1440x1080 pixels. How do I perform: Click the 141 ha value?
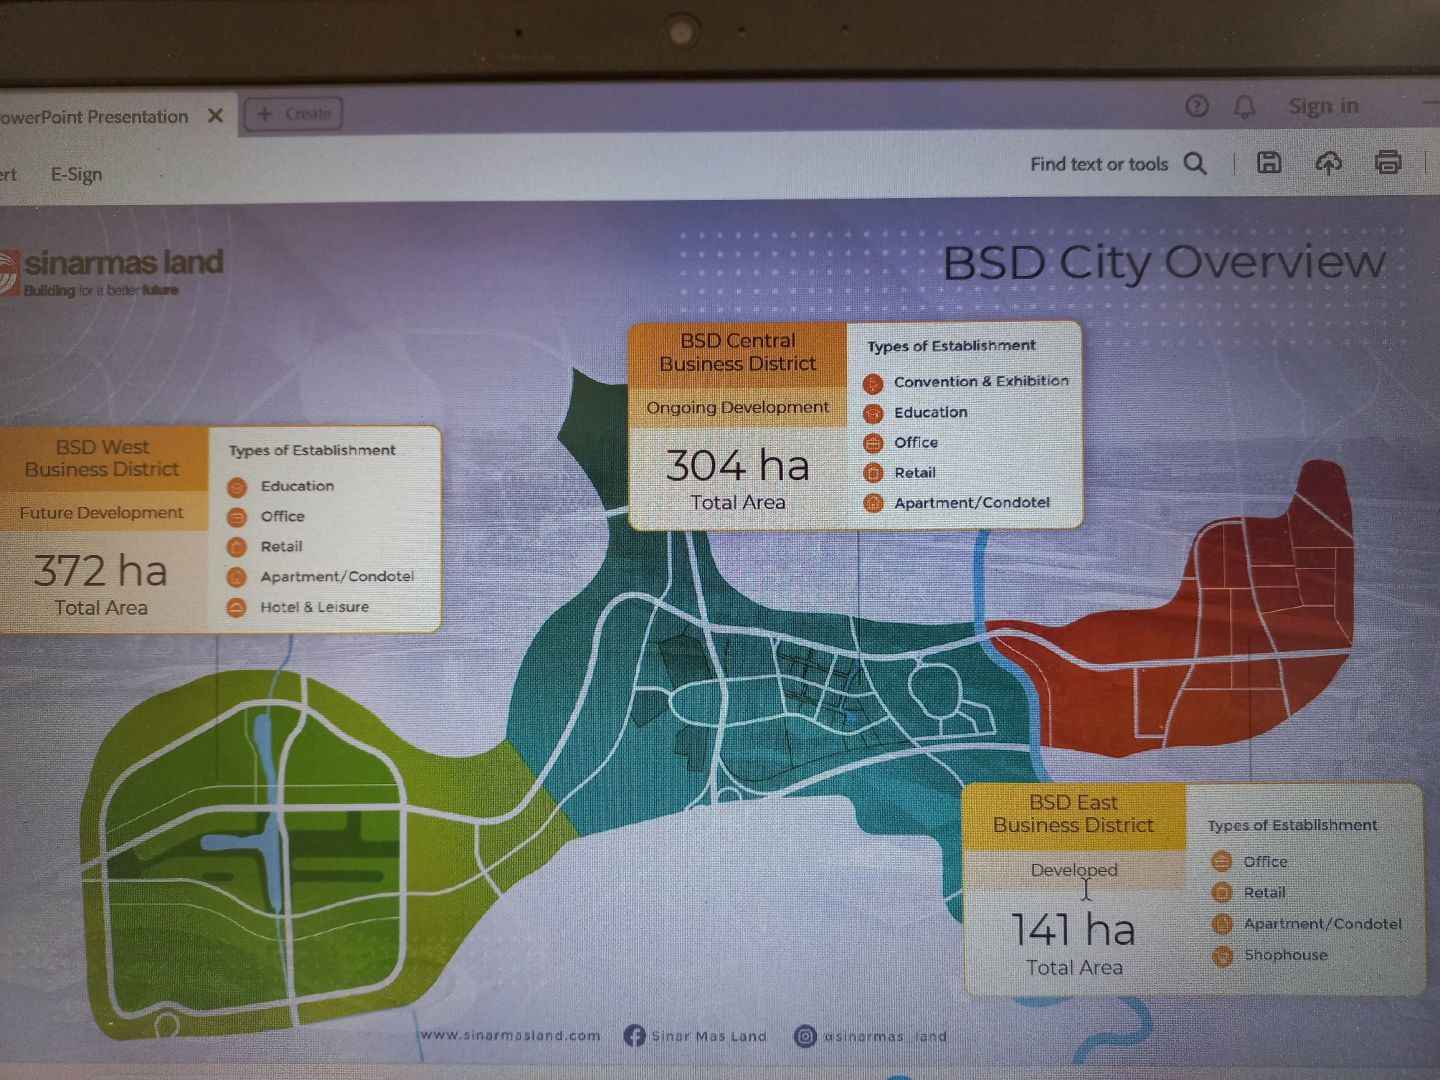click(x=1073, y=930)
